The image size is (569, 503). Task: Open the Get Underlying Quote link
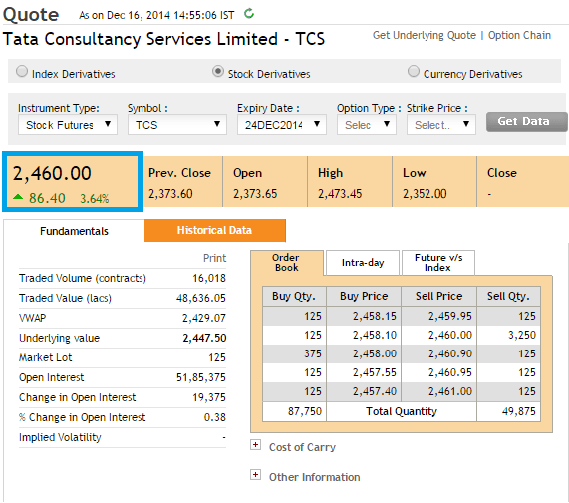click(x=424, y=35)
